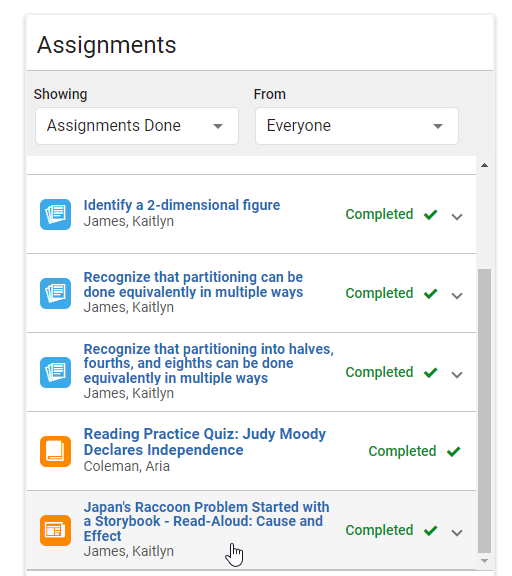Open Reading Practice Quiz: Judy Moody link
This screenshot has height=576, width=512.
click(205, 442)
